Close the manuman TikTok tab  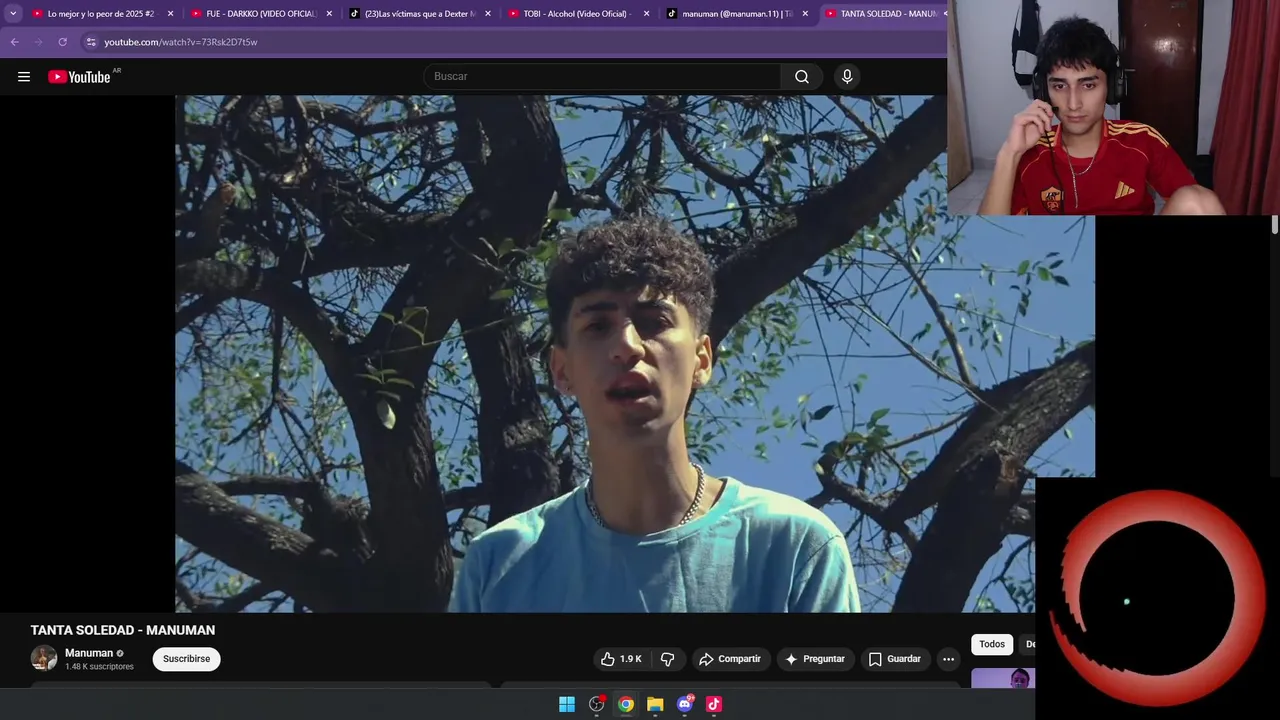(805, 14)
